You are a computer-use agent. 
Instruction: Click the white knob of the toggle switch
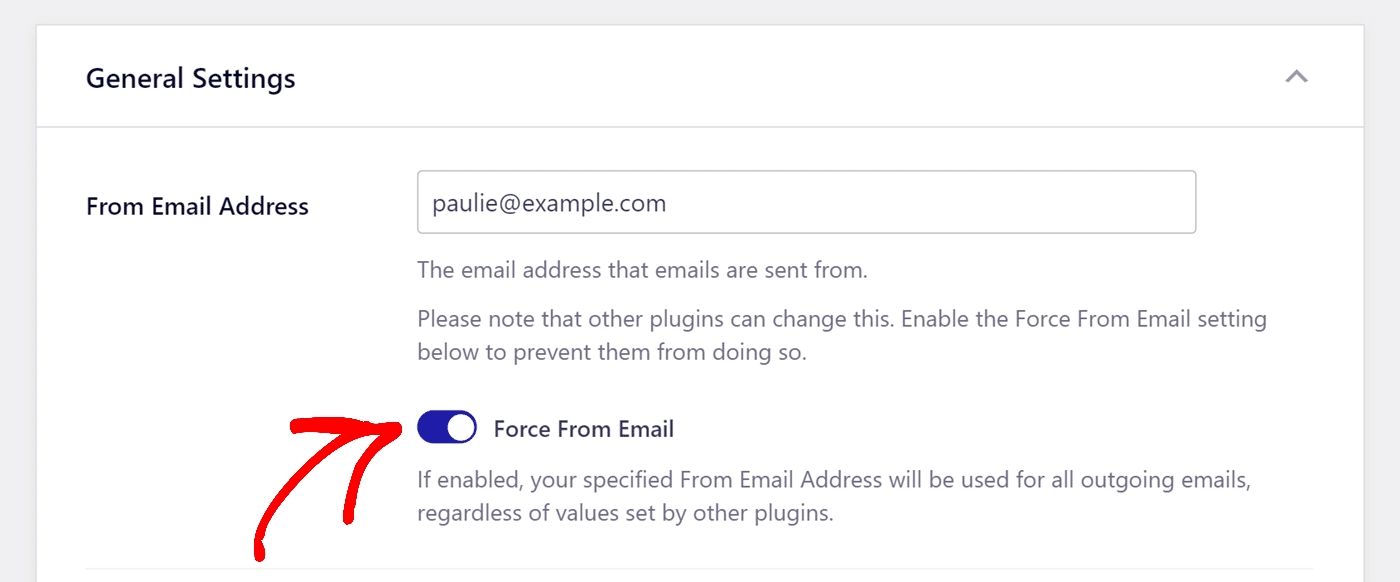[x=460, y=428]
